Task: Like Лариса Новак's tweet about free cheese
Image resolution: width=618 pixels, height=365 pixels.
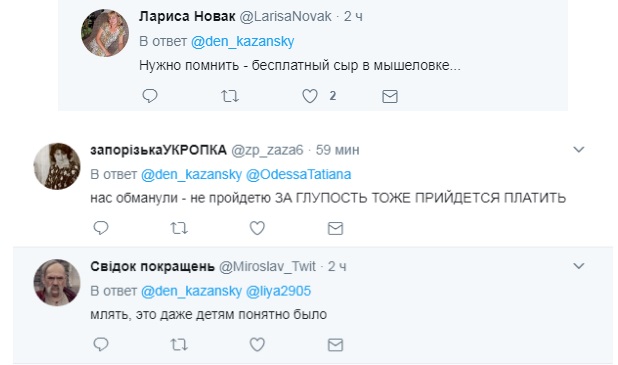Action: click(x=310, y=96)
